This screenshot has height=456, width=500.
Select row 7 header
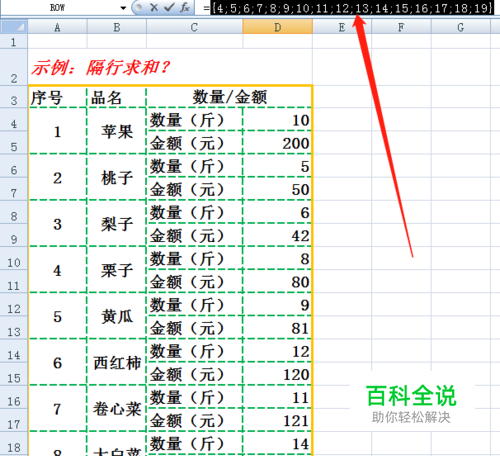coord(14,189)
